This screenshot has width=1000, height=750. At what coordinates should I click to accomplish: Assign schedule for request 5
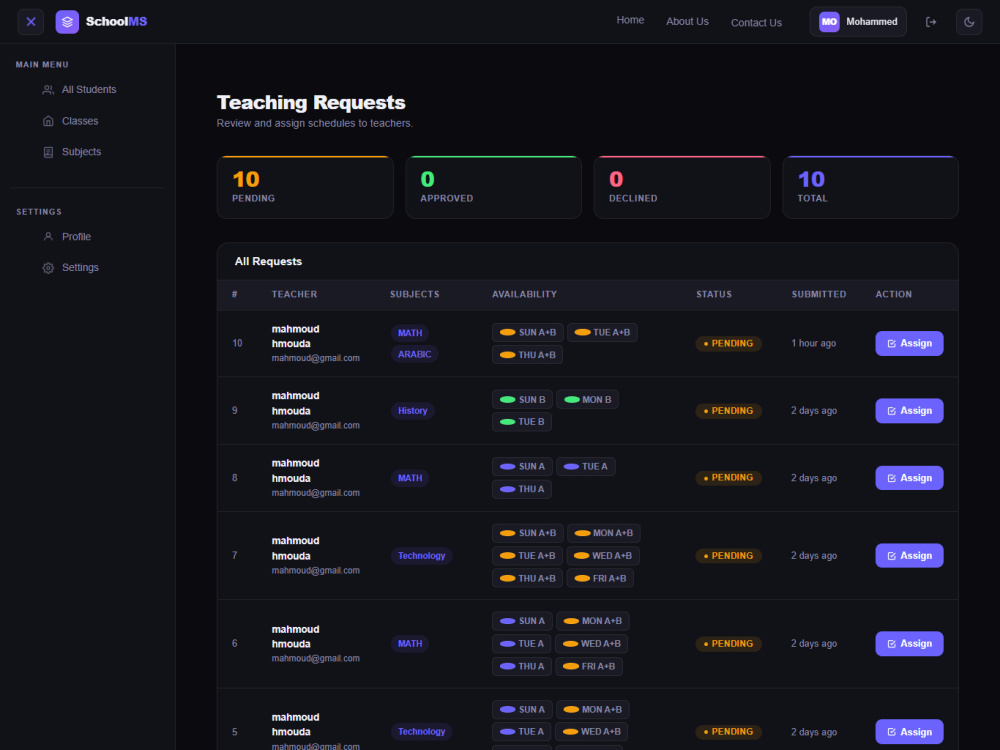pyautogui.click(x=909, y=732)
